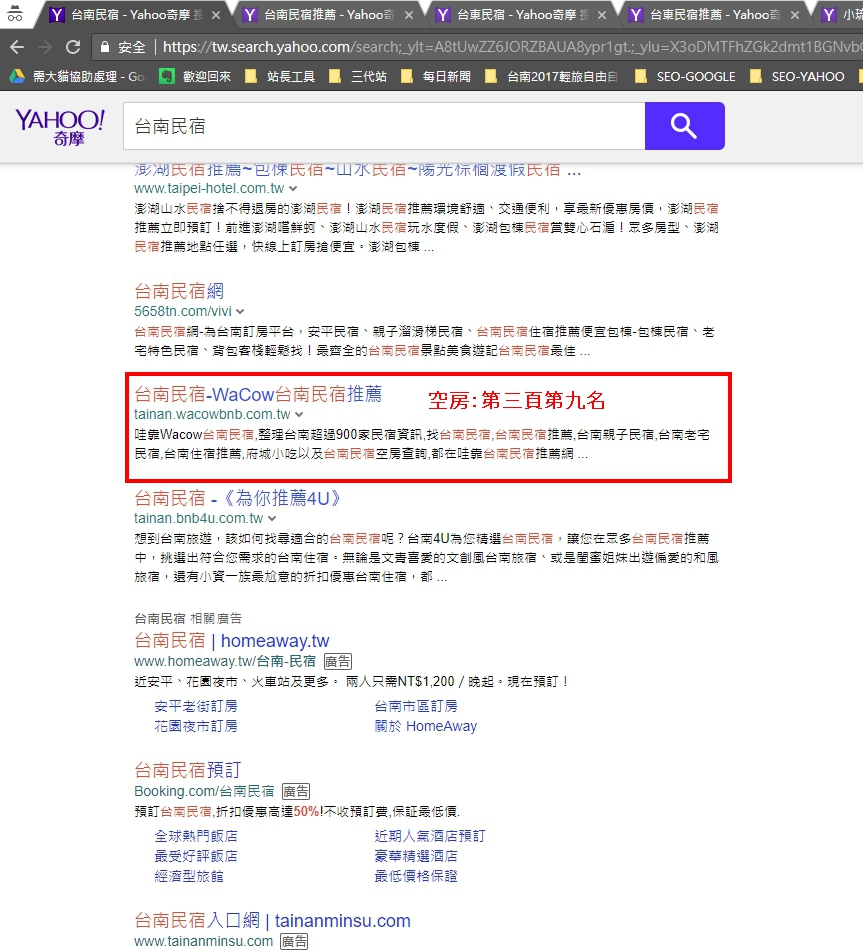Click the tainan.bnb4u.com.tw URL text

pyautogui.click(x=198, y=519)
